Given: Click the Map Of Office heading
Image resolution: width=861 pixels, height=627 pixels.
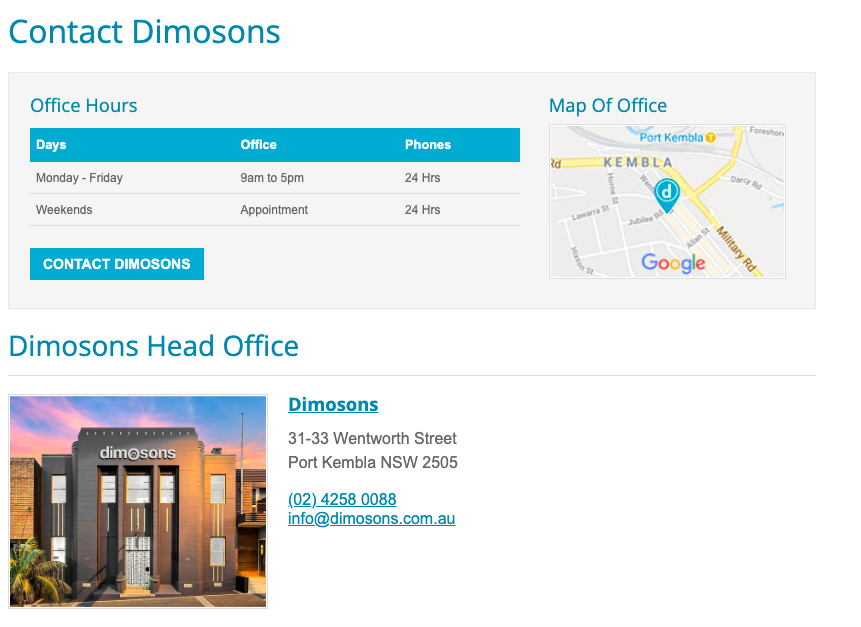Looking at the screenshot, I should [x=608, y=105].
